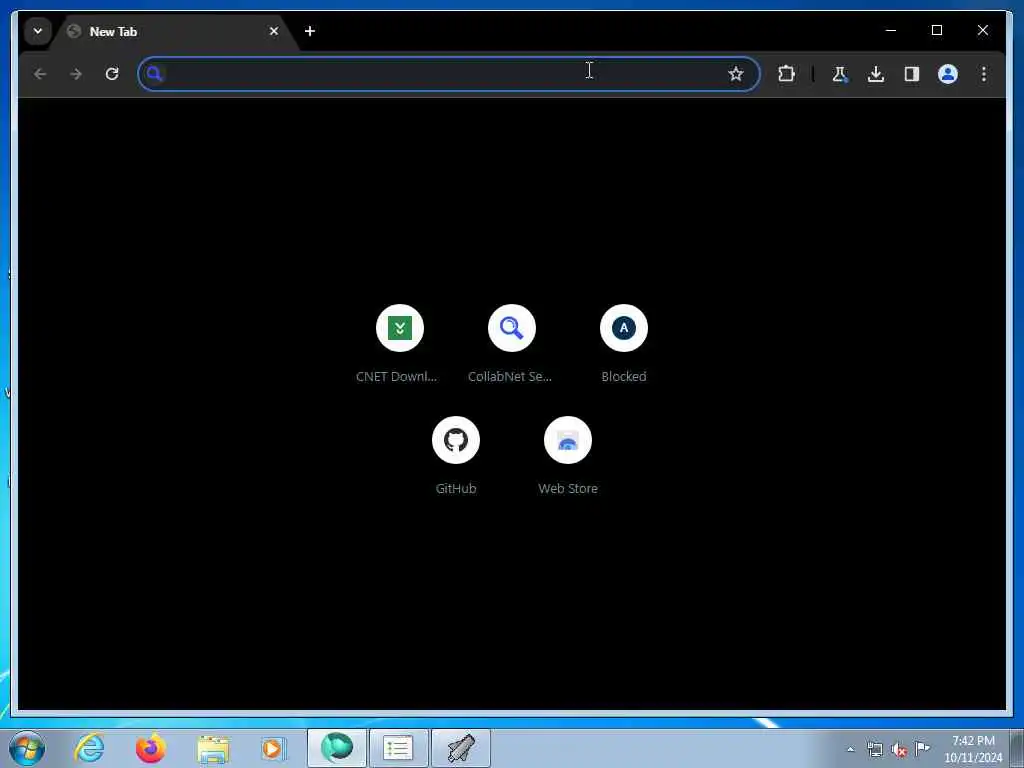
Task: Focus the address bar
Action: pos(449,74)
